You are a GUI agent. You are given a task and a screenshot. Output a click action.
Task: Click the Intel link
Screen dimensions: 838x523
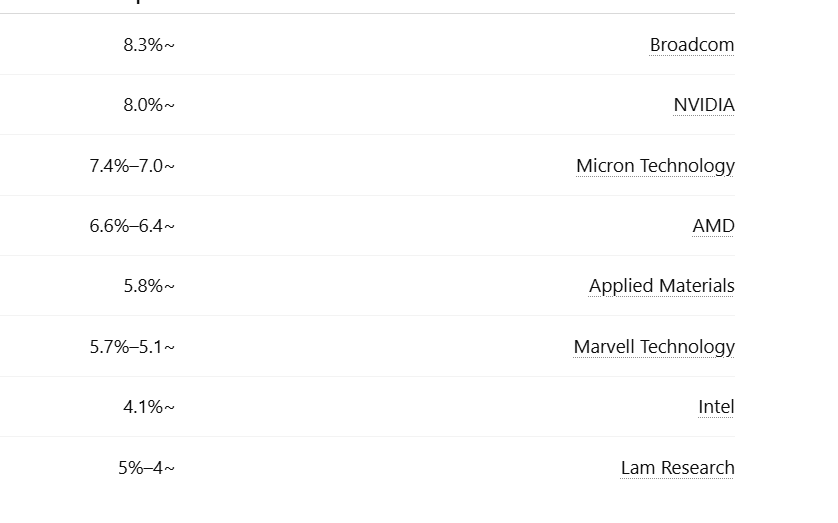click(x=716, y=407)
